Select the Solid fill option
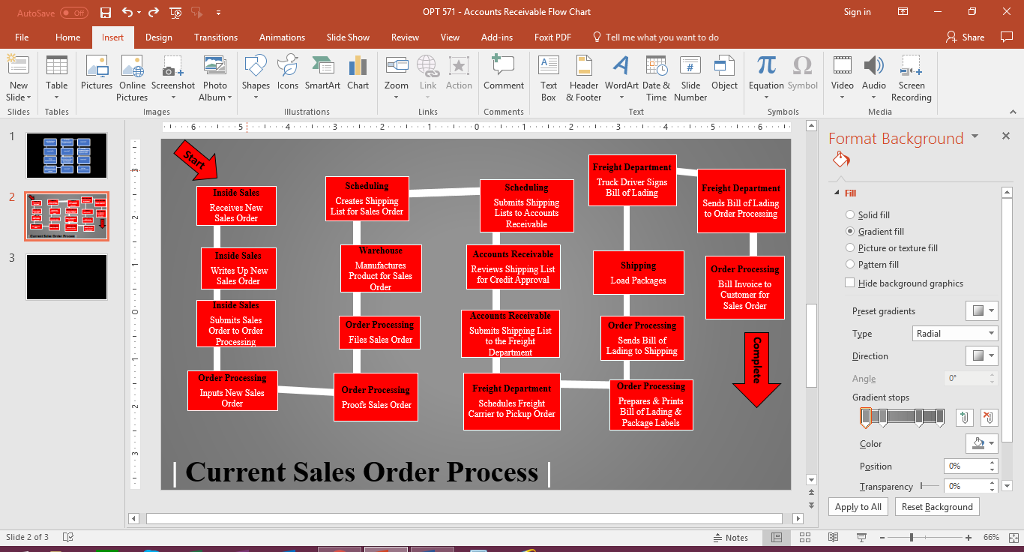 (850, 215)
